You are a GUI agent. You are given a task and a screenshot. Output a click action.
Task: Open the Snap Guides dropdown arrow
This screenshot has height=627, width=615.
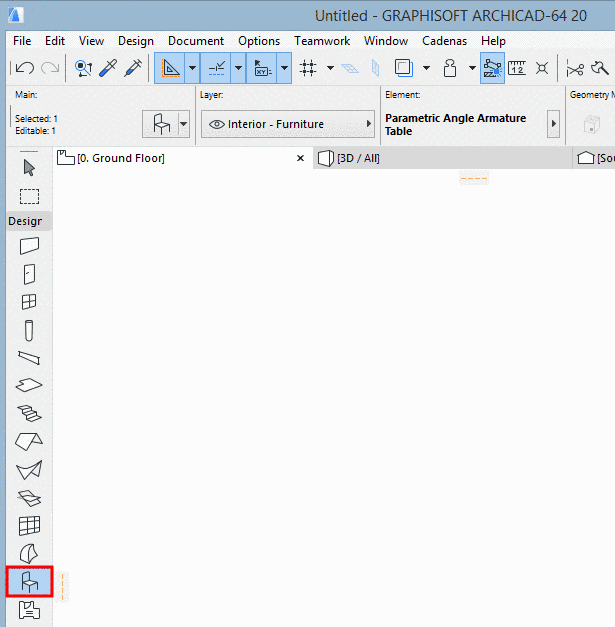[x=238, y=68]
